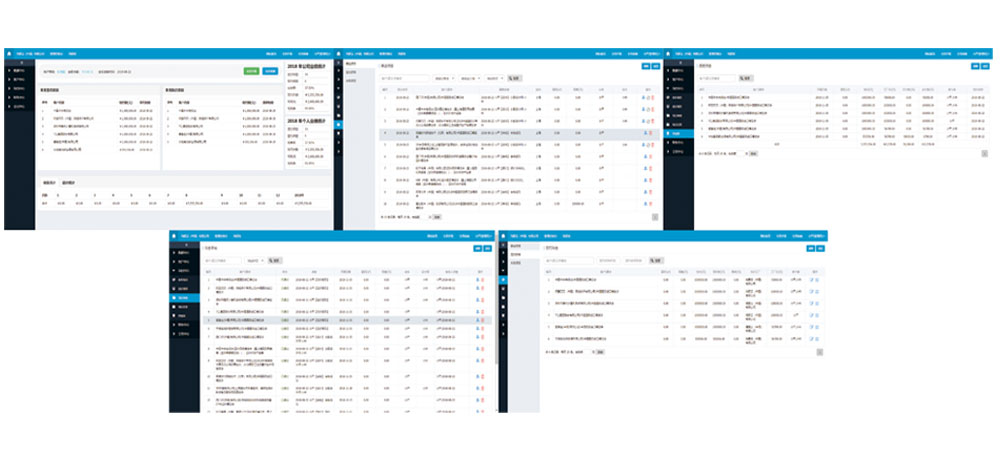The image size is (1000, 460).
Task: Click the search input in the top-middle list window
Action: 403,77
